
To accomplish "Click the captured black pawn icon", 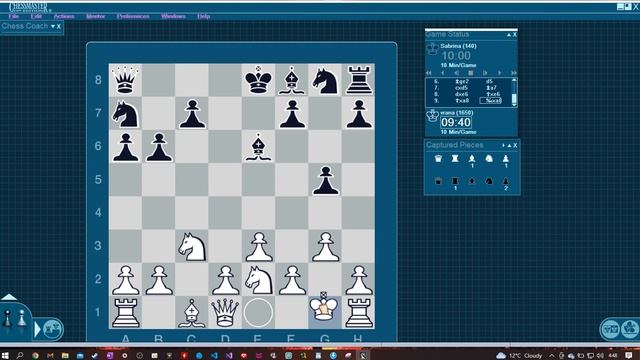I will (x=506, y=181).
